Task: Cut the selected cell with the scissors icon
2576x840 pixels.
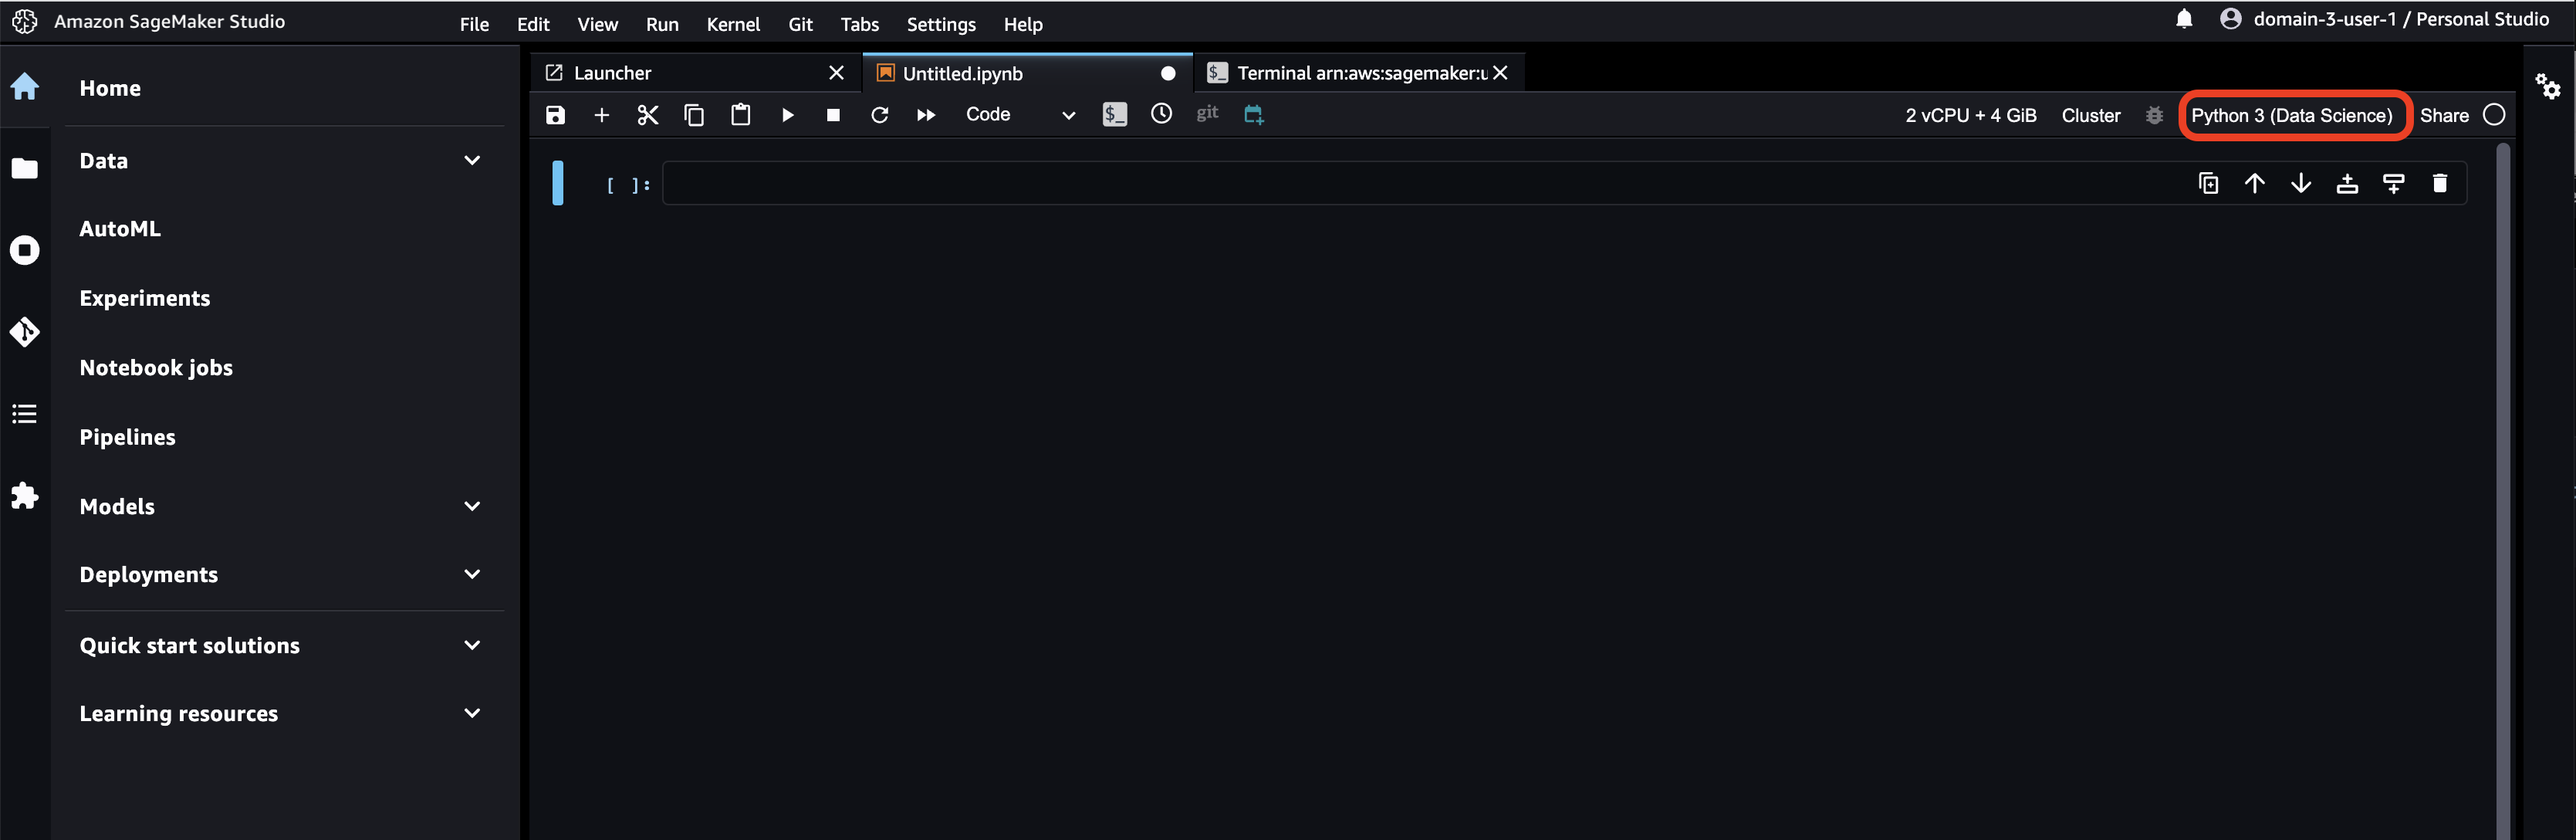Action: [x=648, y=115]
